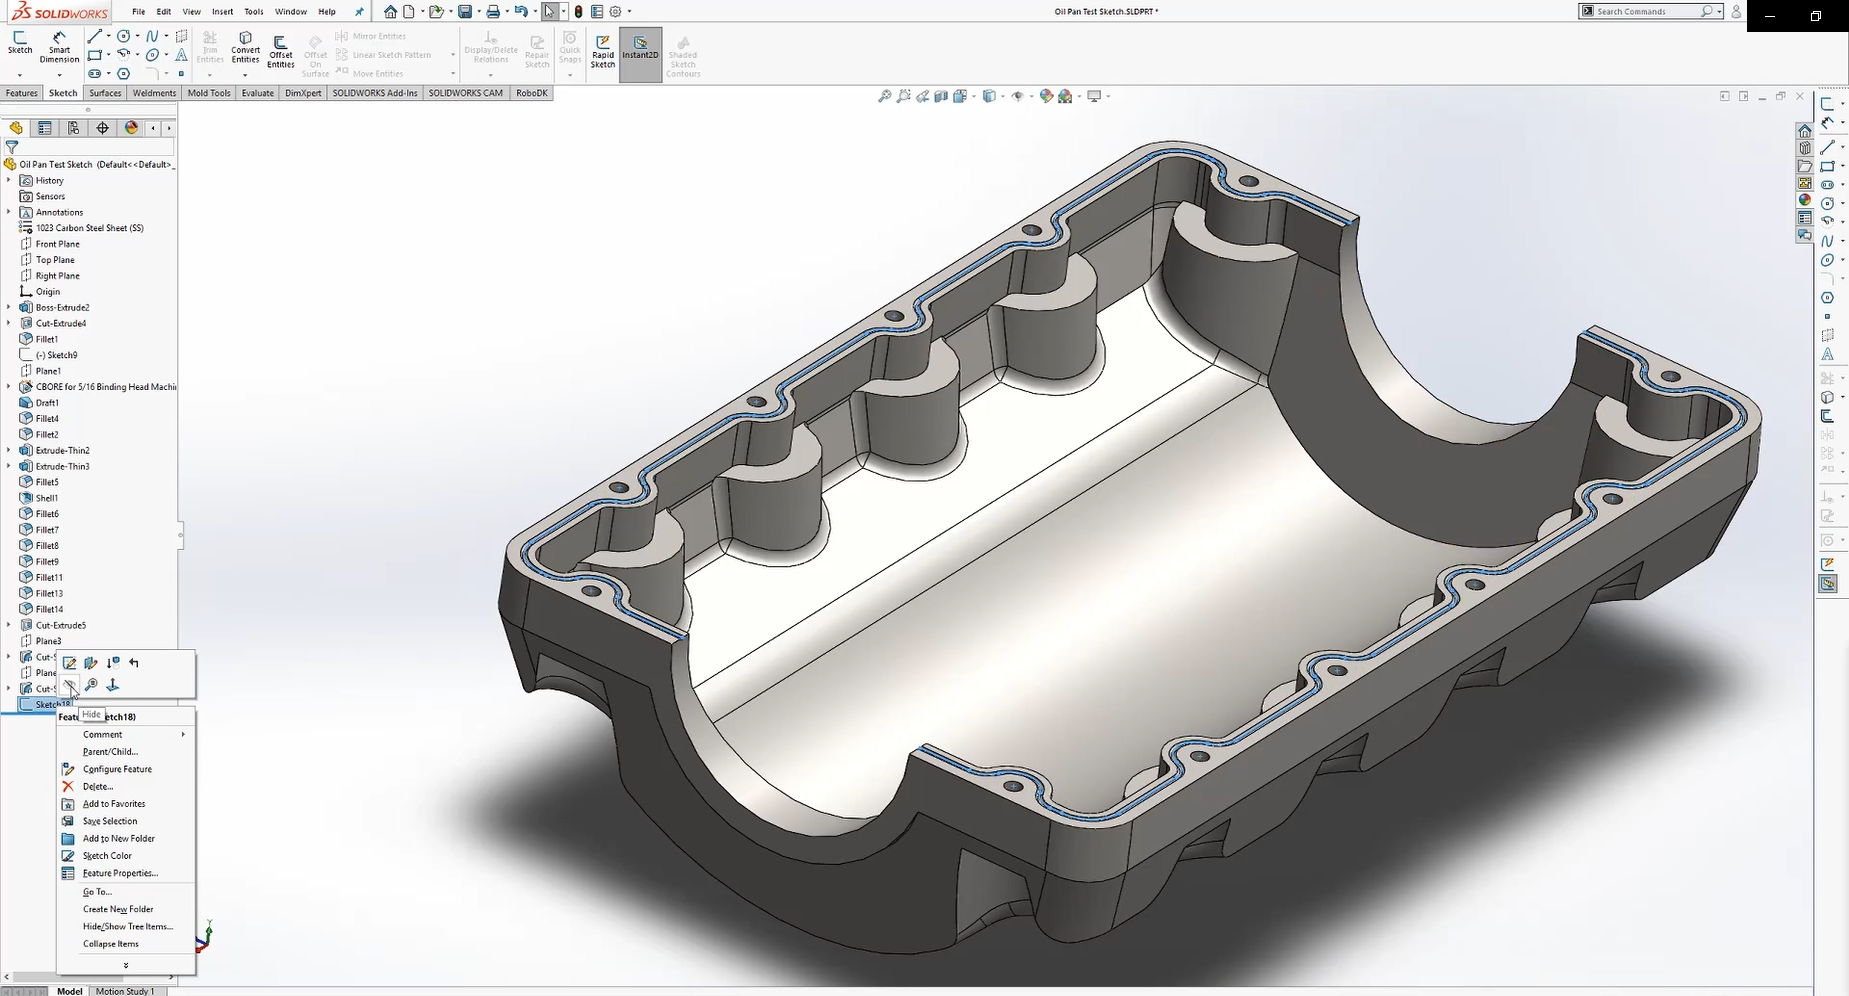Image resolution: width=1849 pixels, height=996 pixels.
Task: Click the Save icon in the top toolbar
Action: pyautogui.click(x=465, y=12)
